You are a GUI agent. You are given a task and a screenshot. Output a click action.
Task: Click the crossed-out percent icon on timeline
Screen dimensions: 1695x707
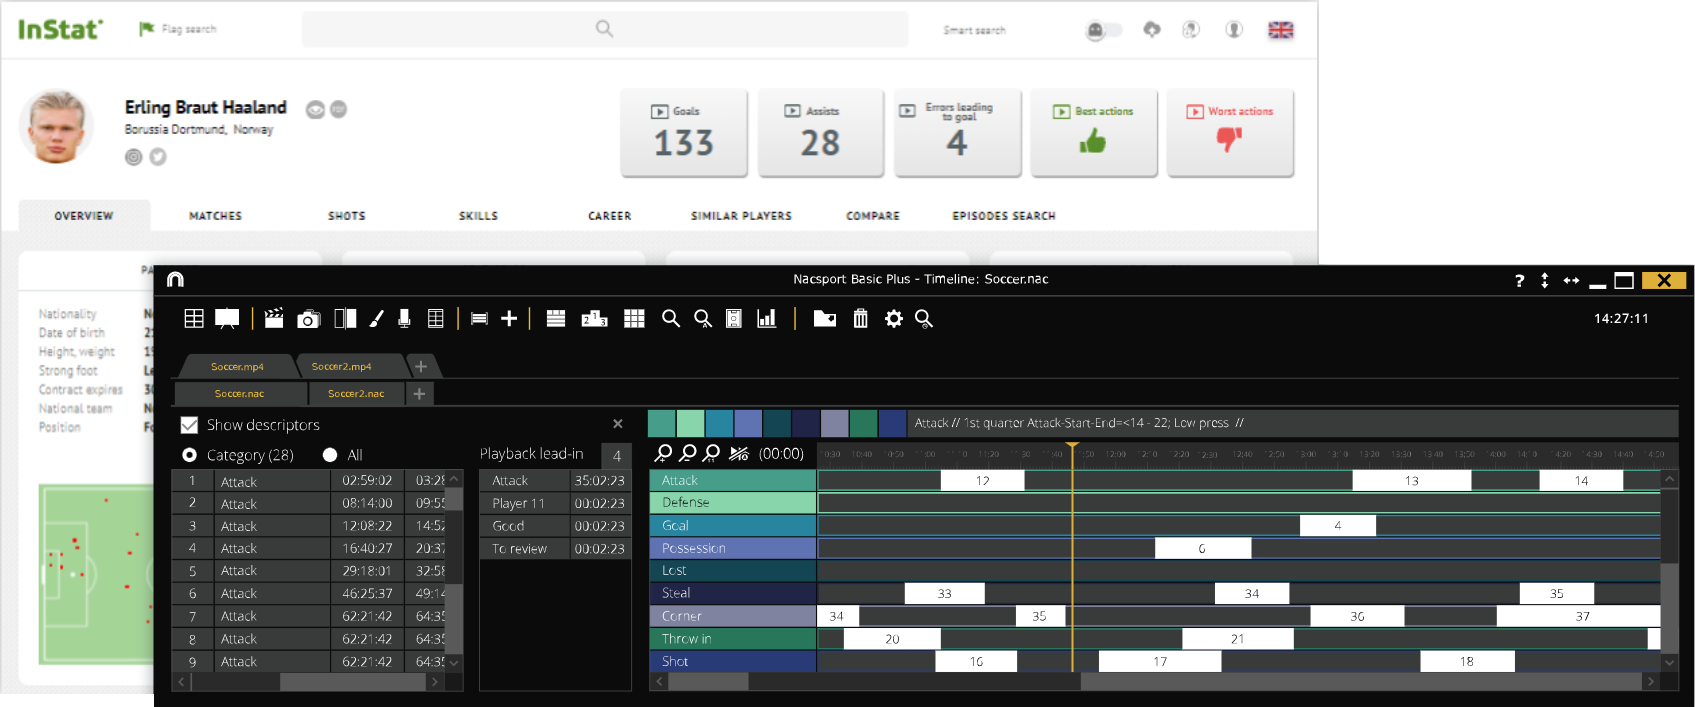point(739,453)
